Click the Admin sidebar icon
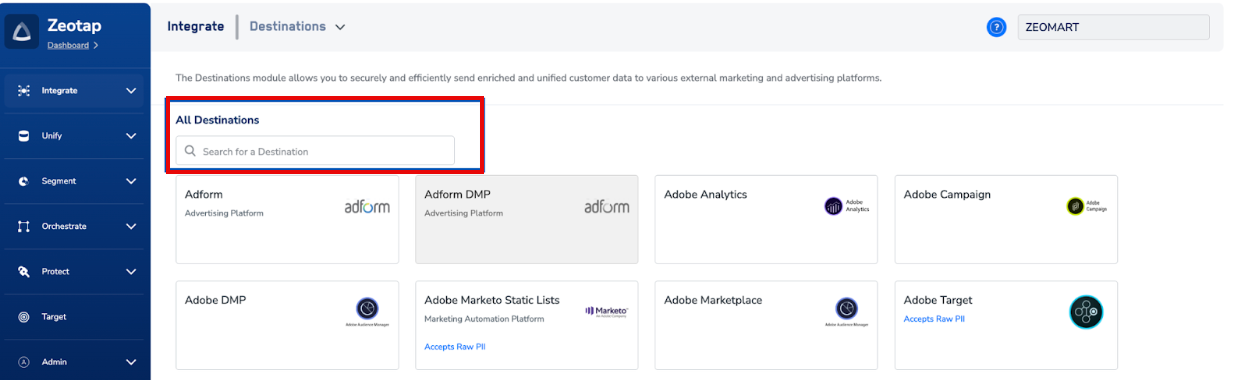The height and width of the screenshot is (380, 1238). click(x=24, y=362)
